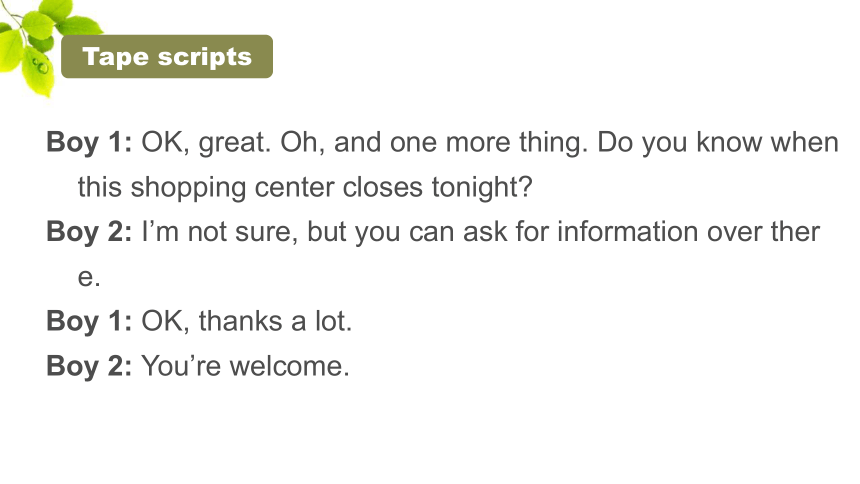This screenshot has width=860, height=484.
Task: Select the first 'Boy 1:' speaker label
Action: point(89,142)
